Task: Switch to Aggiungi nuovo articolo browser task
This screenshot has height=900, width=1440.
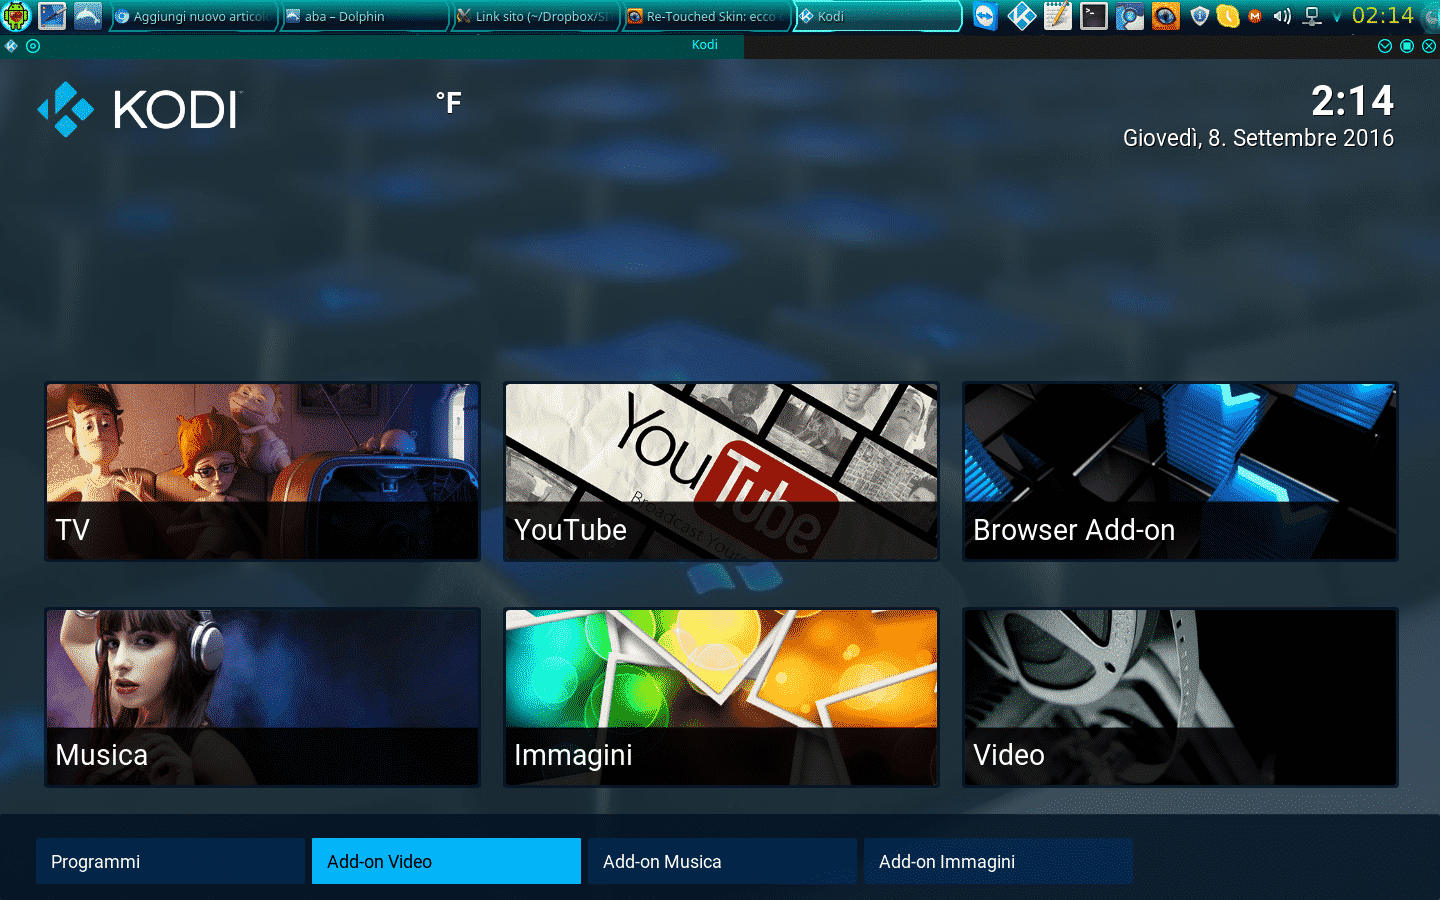Action: tap(192, 16)
